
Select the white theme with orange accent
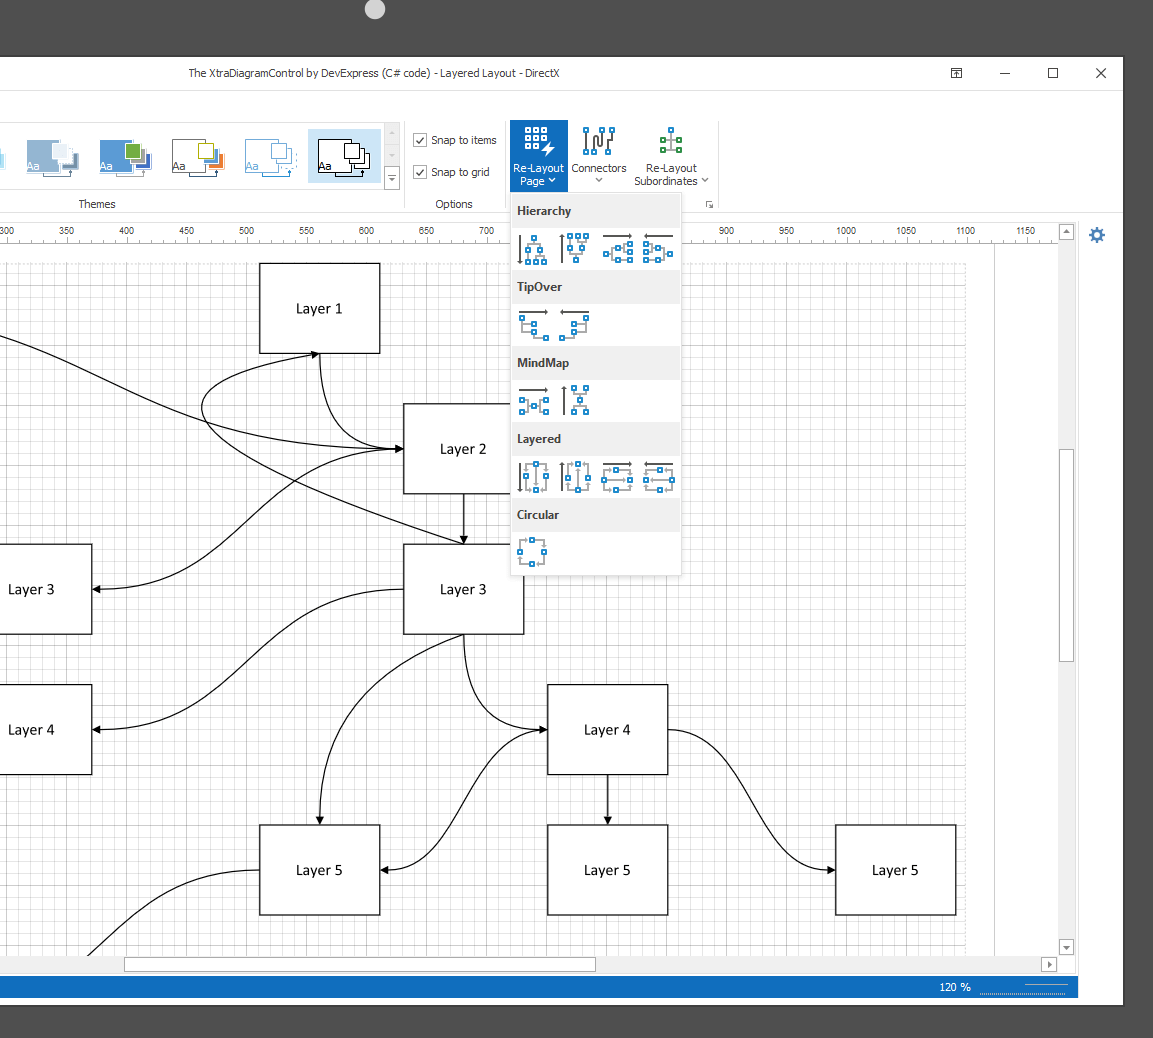click(198, 157)
